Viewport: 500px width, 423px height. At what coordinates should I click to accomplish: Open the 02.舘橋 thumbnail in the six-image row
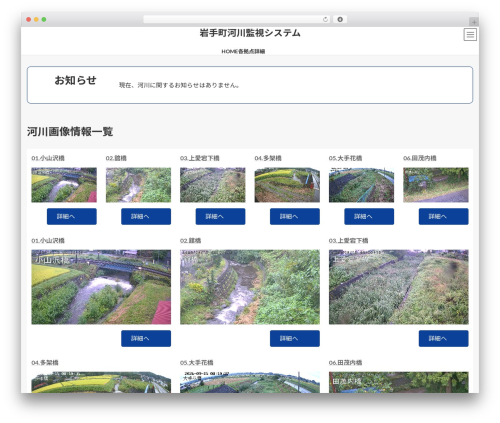tap(138, 185)
